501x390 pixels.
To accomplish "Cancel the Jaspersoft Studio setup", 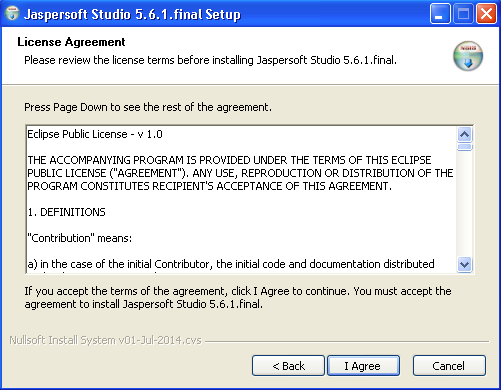I will tap(449, 366).
